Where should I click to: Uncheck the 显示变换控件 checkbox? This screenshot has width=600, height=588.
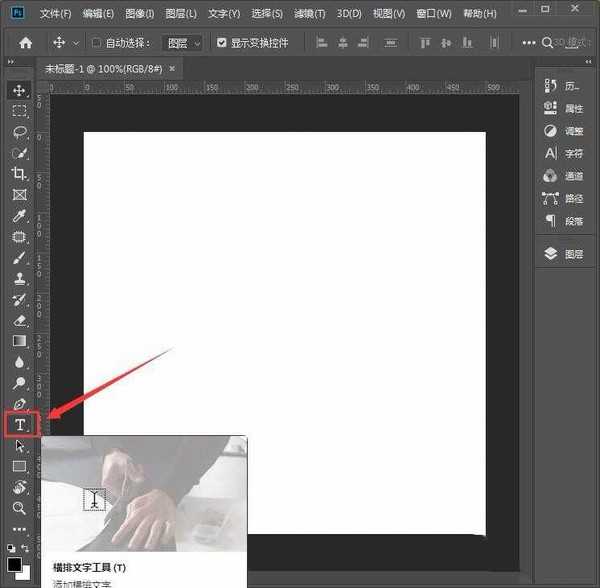coord(222,43)
